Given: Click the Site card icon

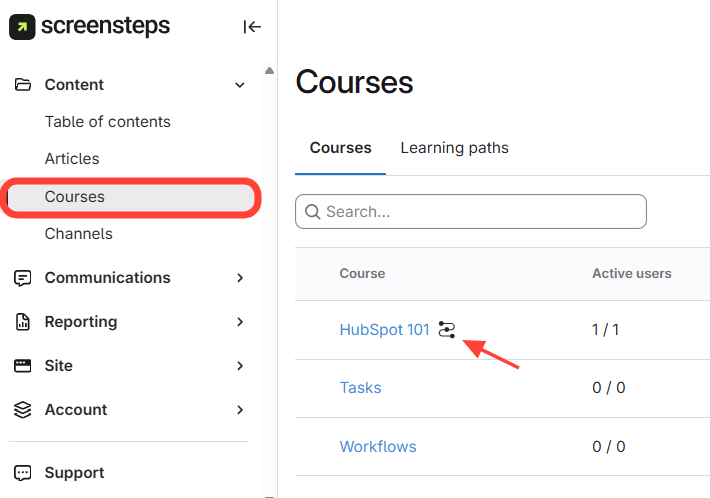Looking at the screenshot, I should (23, 366).
